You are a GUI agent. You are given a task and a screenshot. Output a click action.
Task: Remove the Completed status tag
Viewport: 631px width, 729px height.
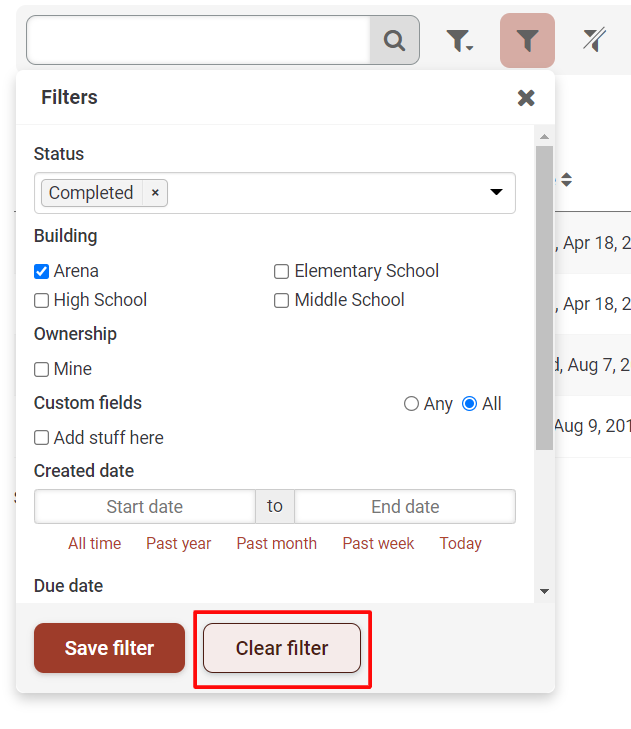pos(155,192)
